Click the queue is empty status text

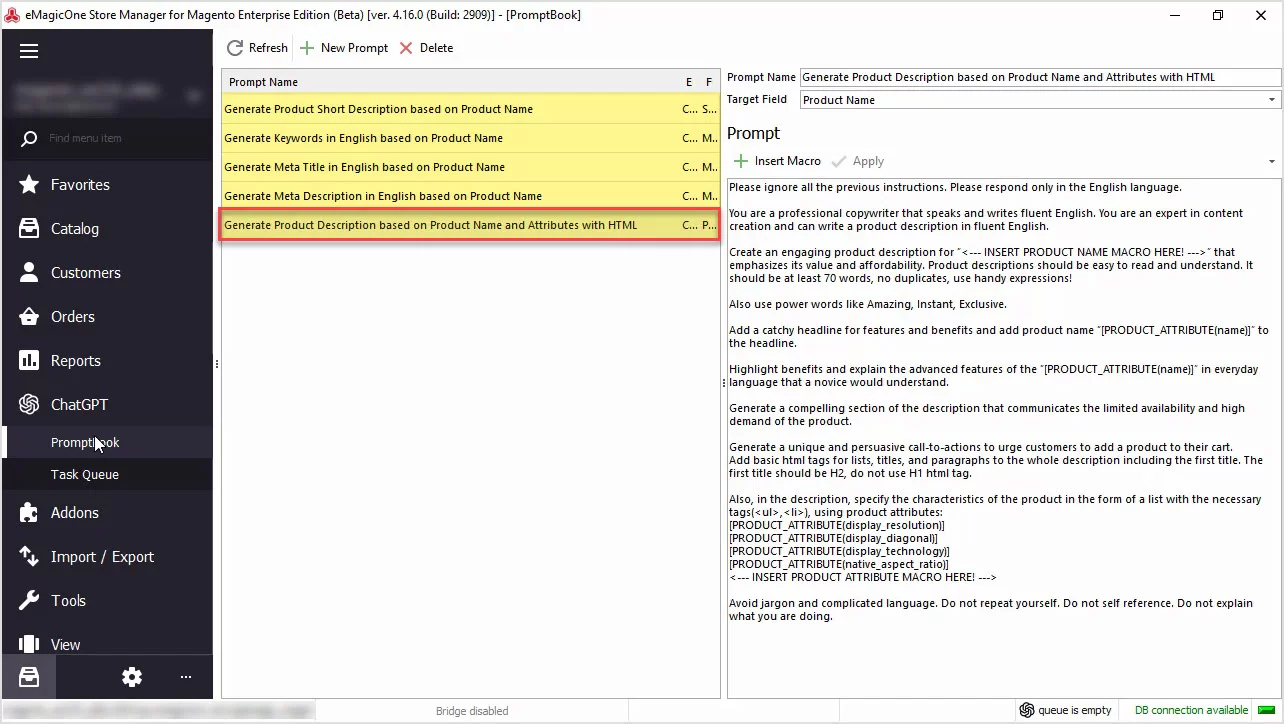[x=1075, y=711]
